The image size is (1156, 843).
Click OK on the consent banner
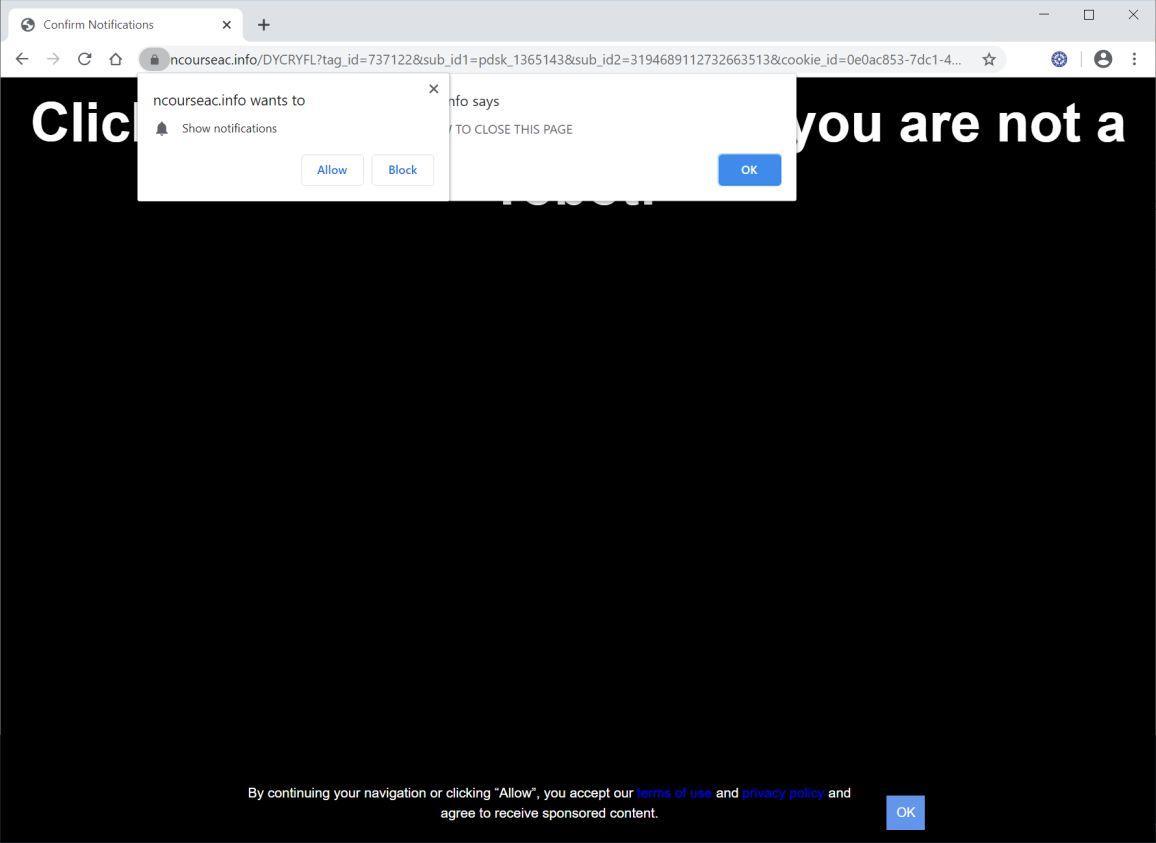904,812
